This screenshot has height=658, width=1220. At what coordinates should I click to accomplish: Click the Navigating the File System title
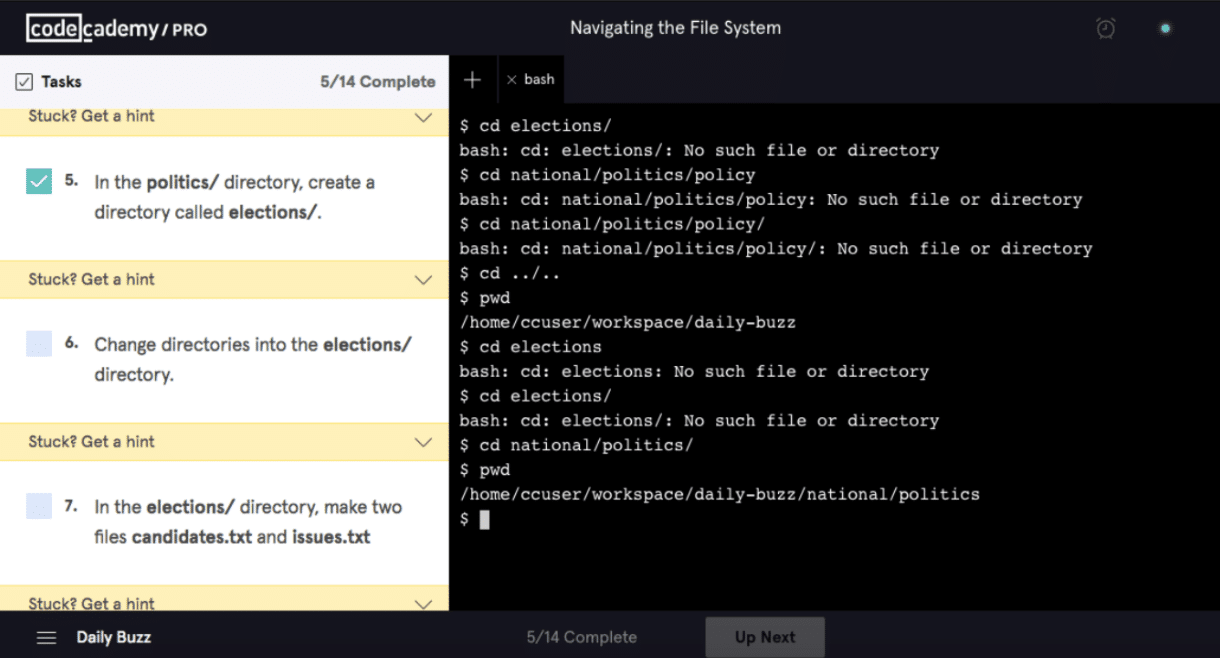(675, 28)
